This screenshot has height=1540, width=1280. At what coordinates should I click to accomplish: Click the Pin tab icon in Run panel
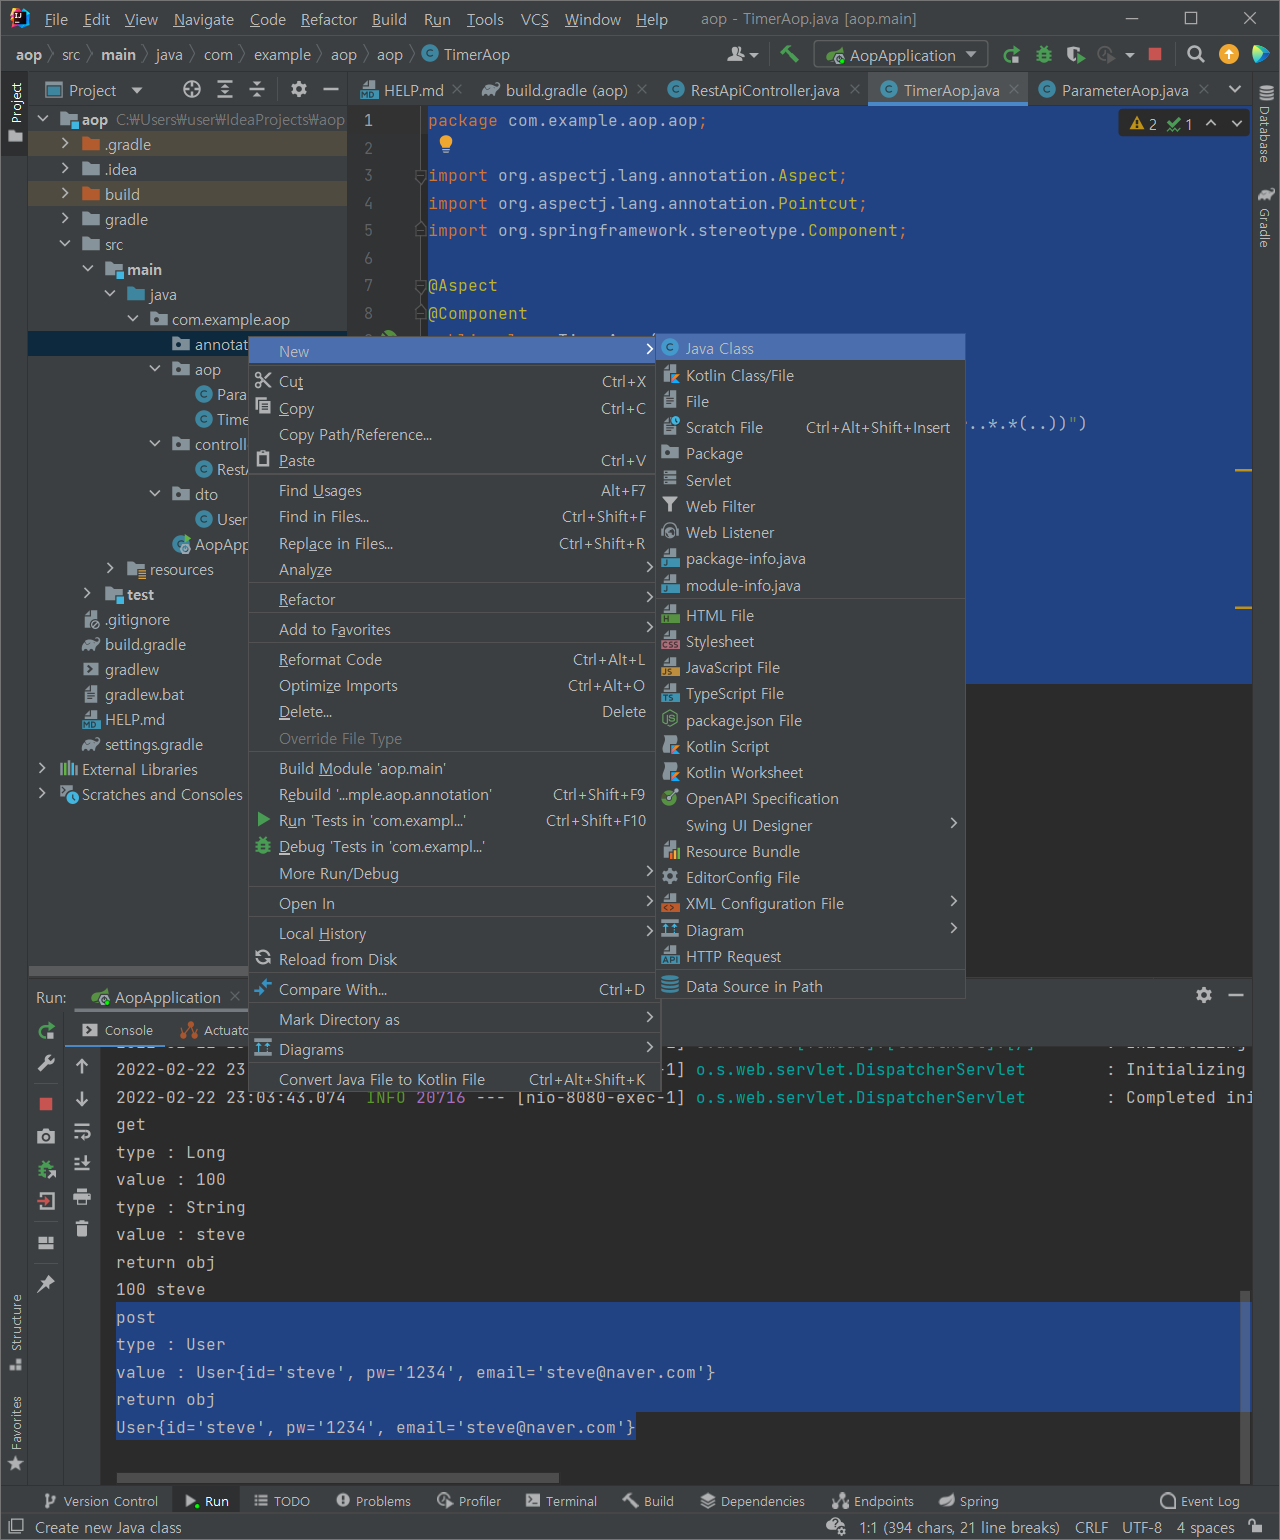pos(46,1283)
